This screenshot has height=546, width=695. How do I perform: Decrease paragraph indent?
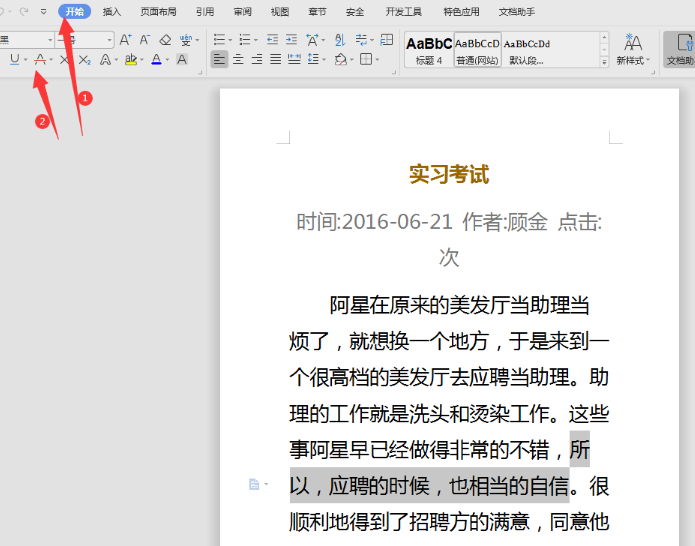[x=272, y=40]
